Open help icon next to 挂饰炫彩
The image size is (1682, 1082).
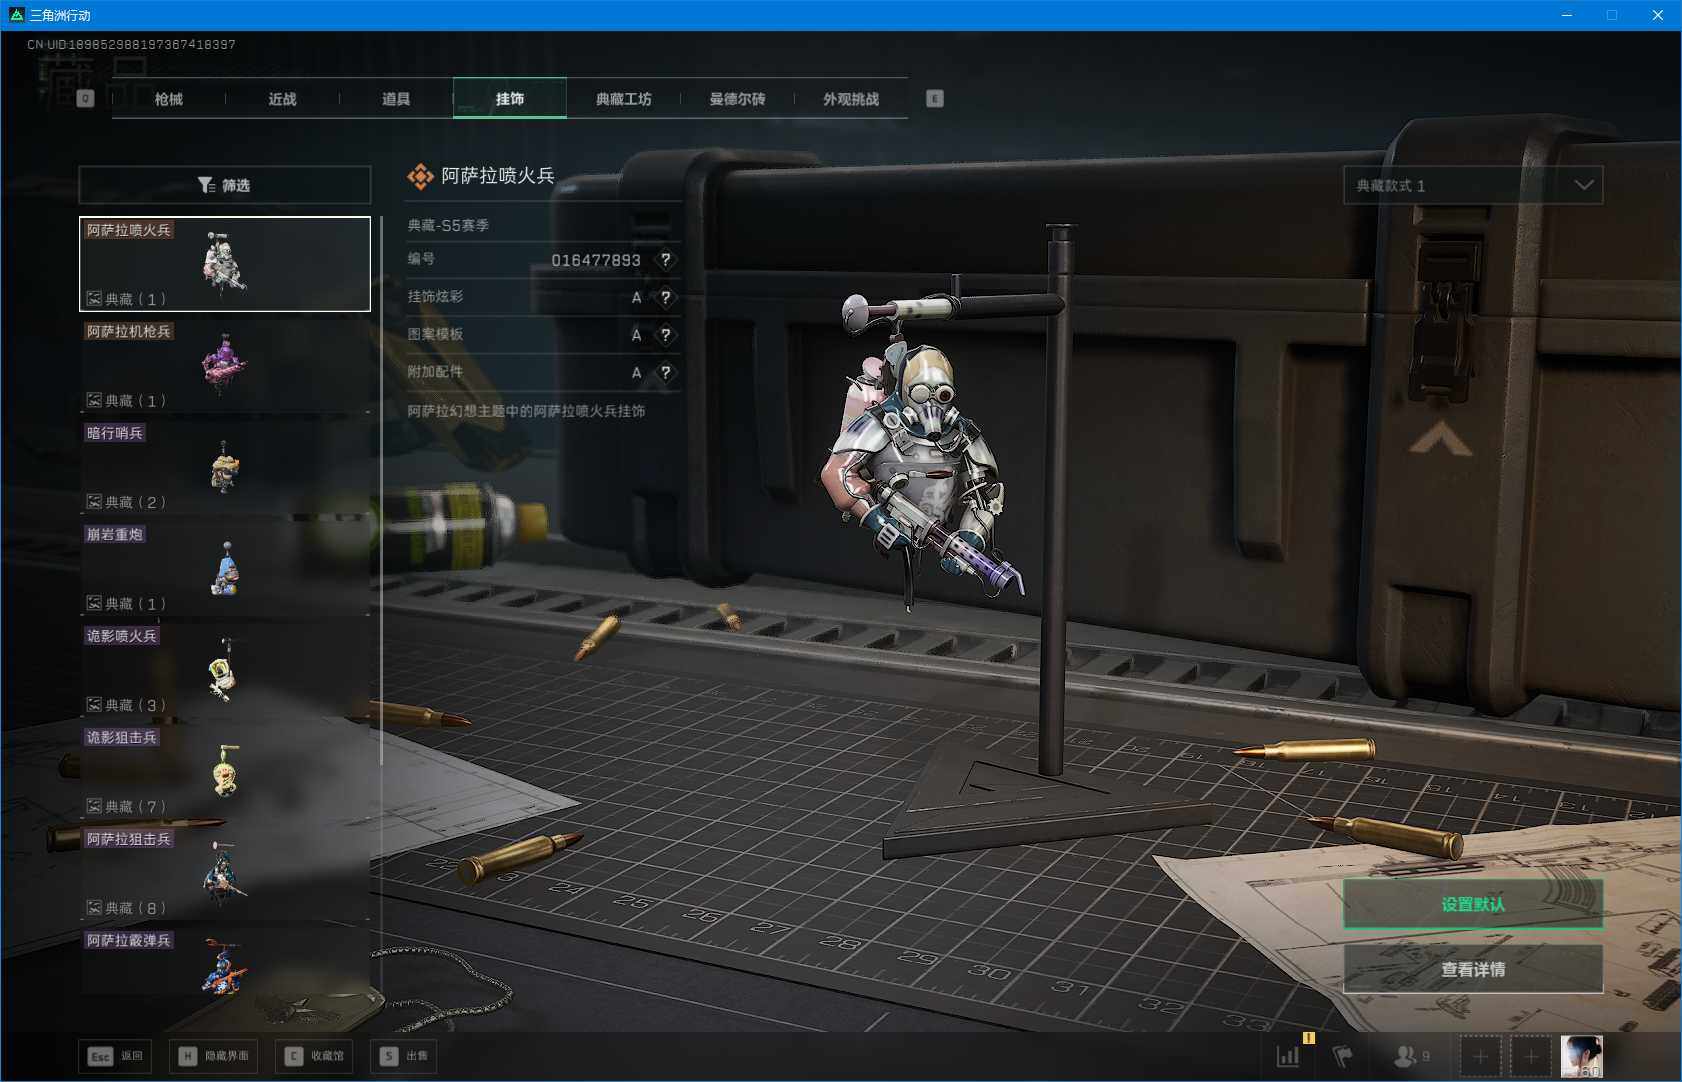tap(666, 297)
